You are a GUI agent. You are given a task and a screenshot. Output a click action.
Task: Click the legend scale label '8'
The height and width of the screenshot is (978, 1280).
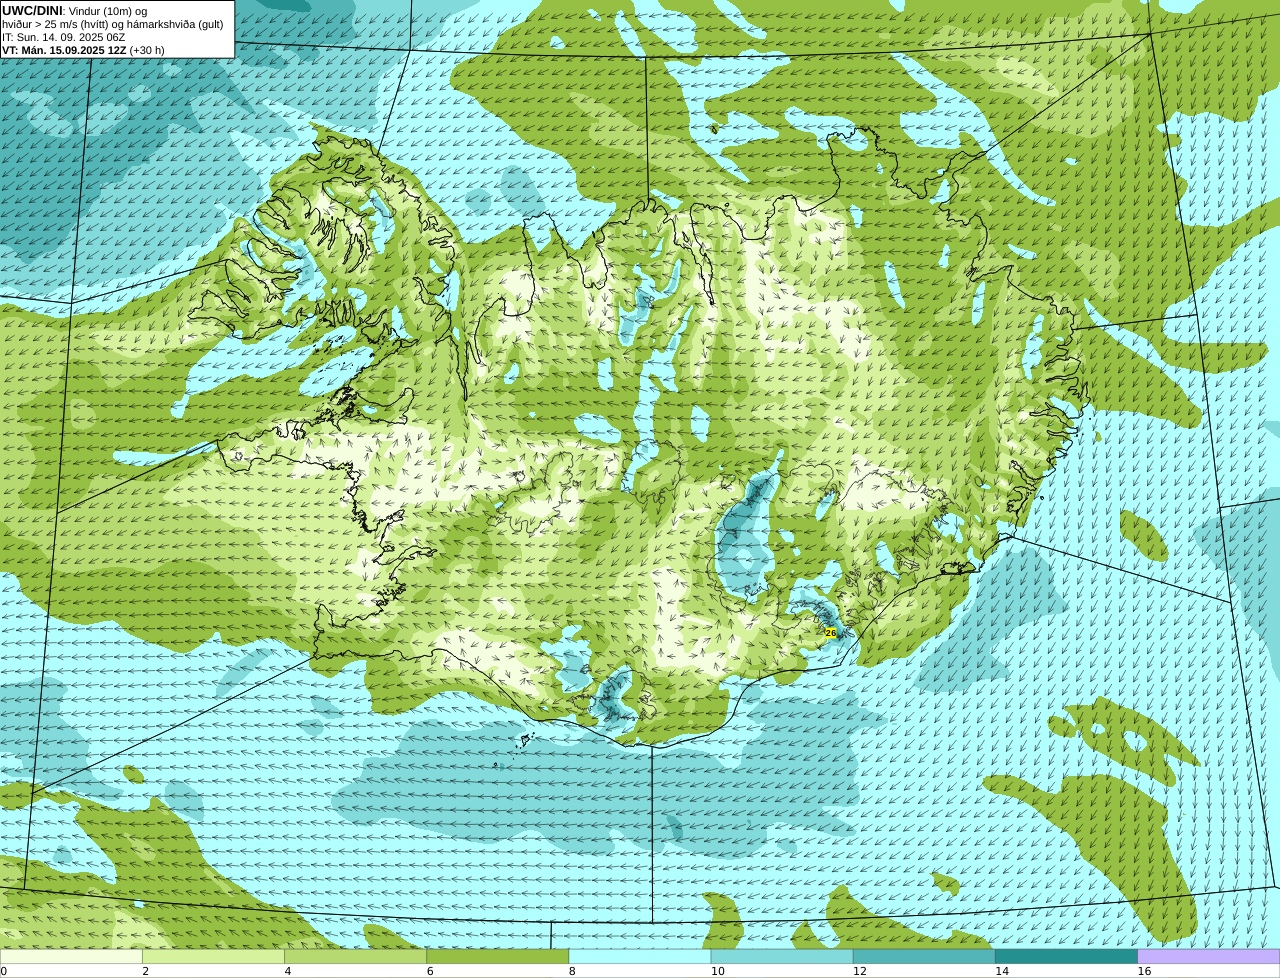pos(572,971)
